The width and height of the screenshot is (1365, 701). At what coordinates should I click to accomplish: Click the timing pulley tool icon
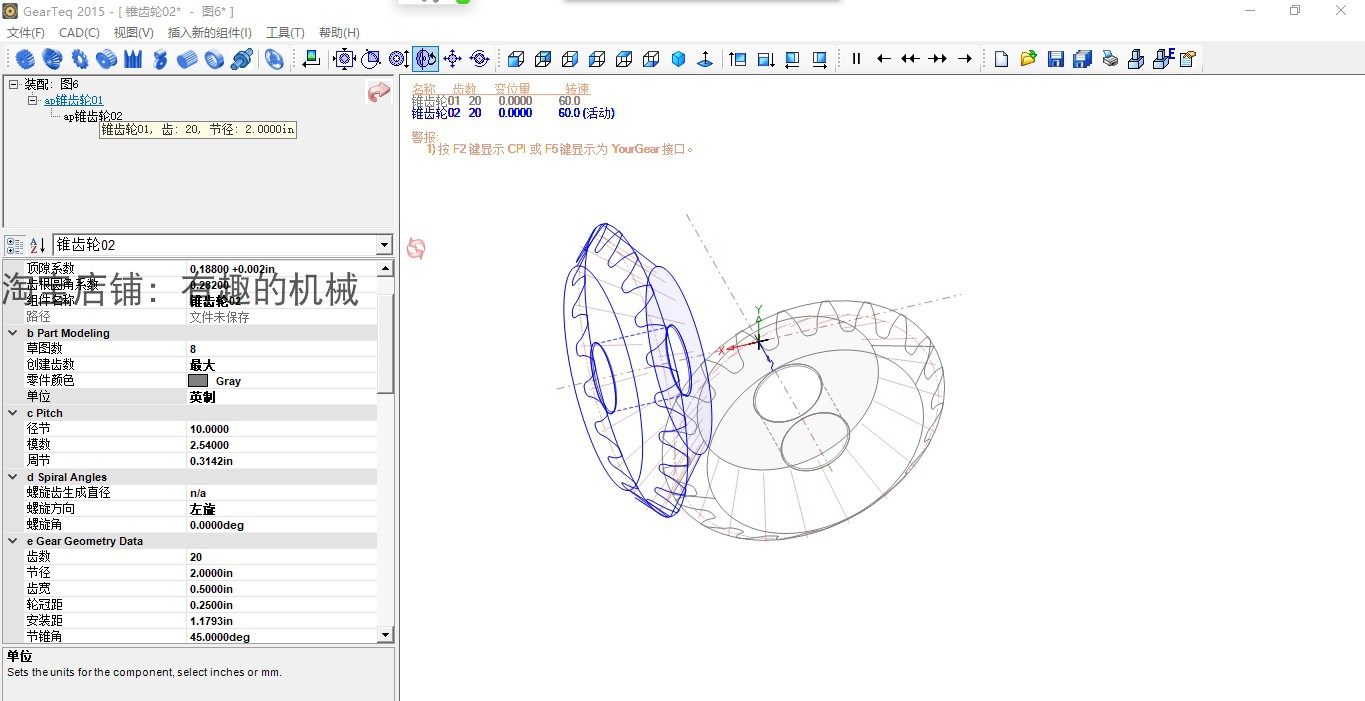point(105,58)
